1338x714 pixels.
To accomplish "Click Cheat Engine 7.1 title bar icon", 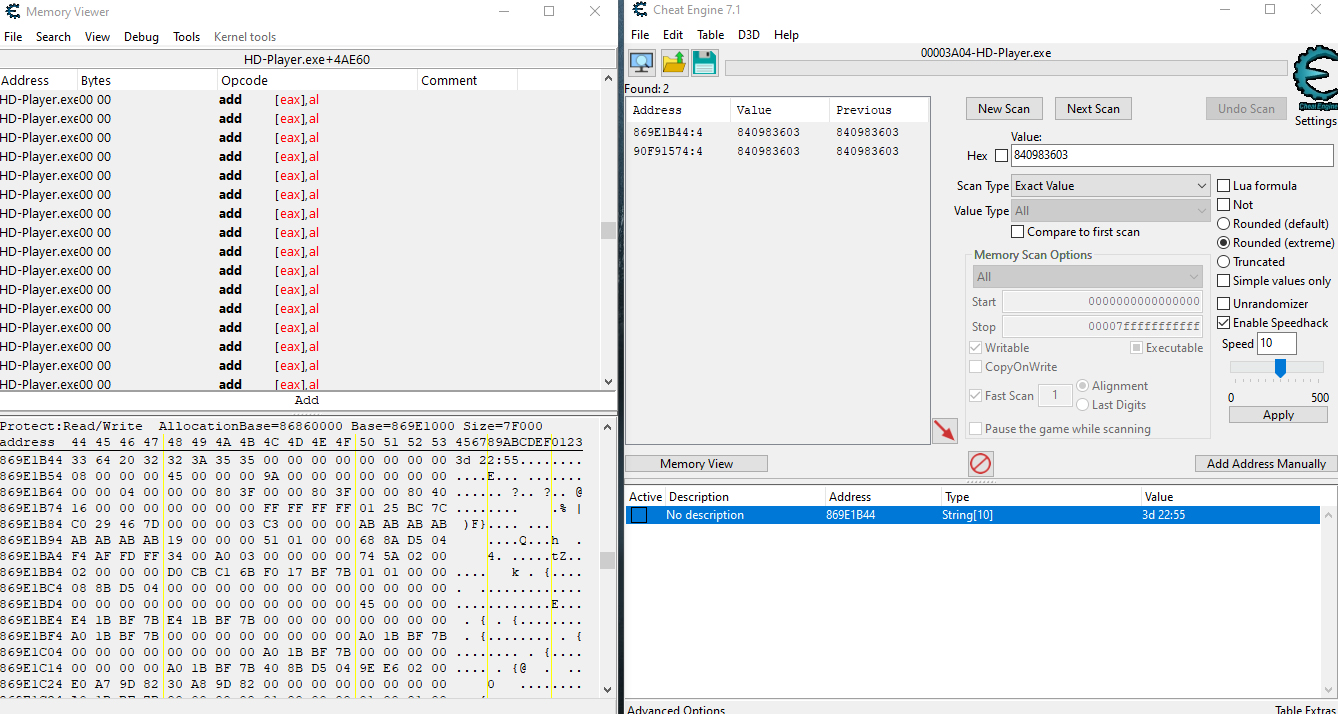I will point(640,10).
